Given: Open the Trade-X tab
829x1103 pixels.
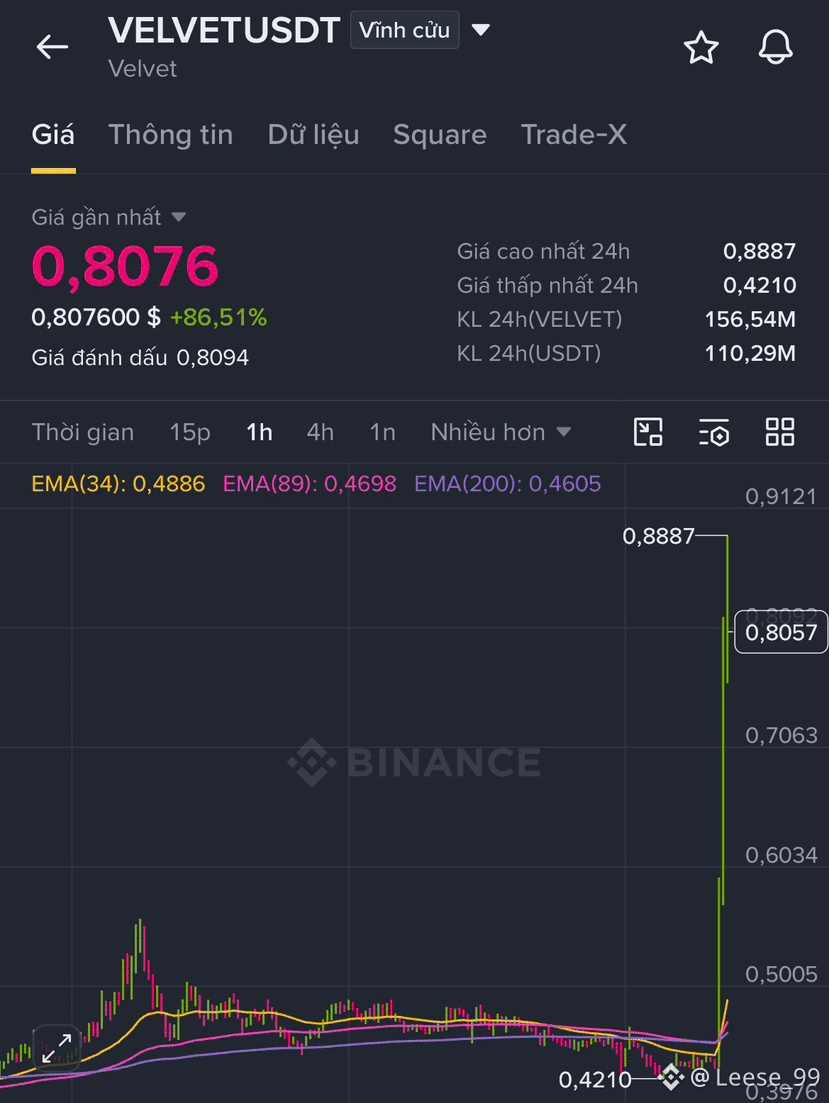Looking at the screenshot, I should [x=574, y=135].
